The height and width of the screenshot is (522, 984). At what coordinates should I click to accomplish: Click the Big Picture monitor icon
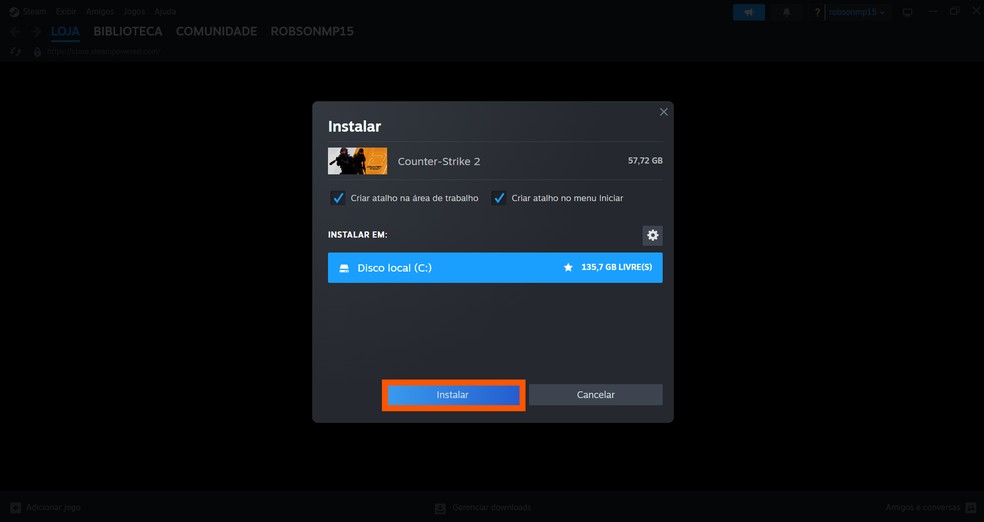(x=907, y=12)
